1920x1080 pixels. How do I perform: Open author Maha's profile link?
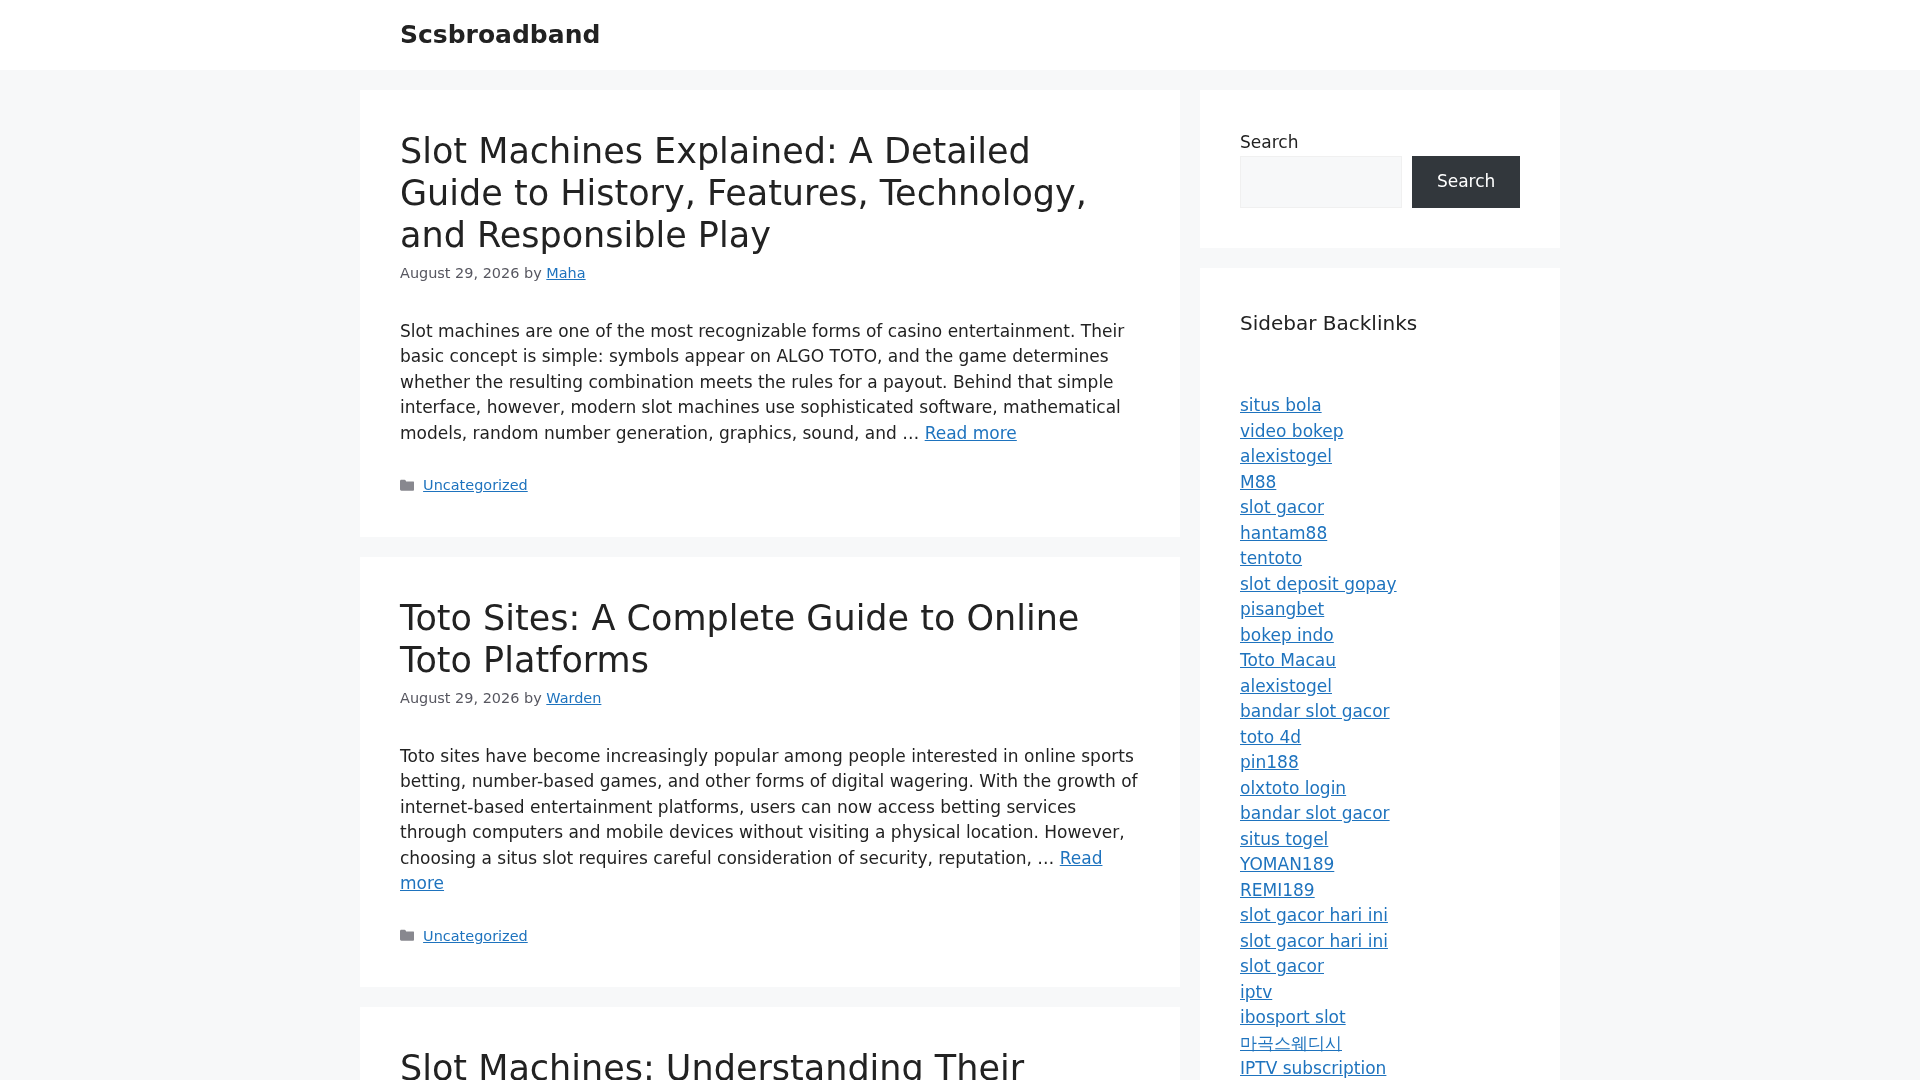coord(565,273)
